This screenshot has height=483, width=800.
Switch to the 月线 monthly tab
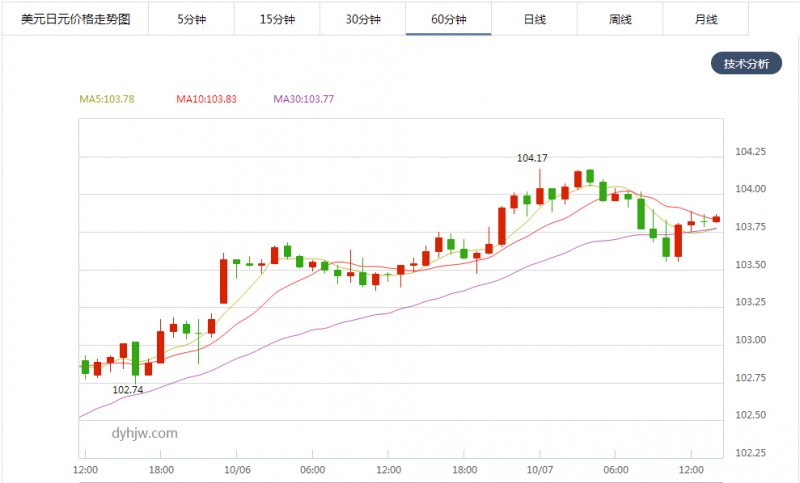tap(706, 19)
